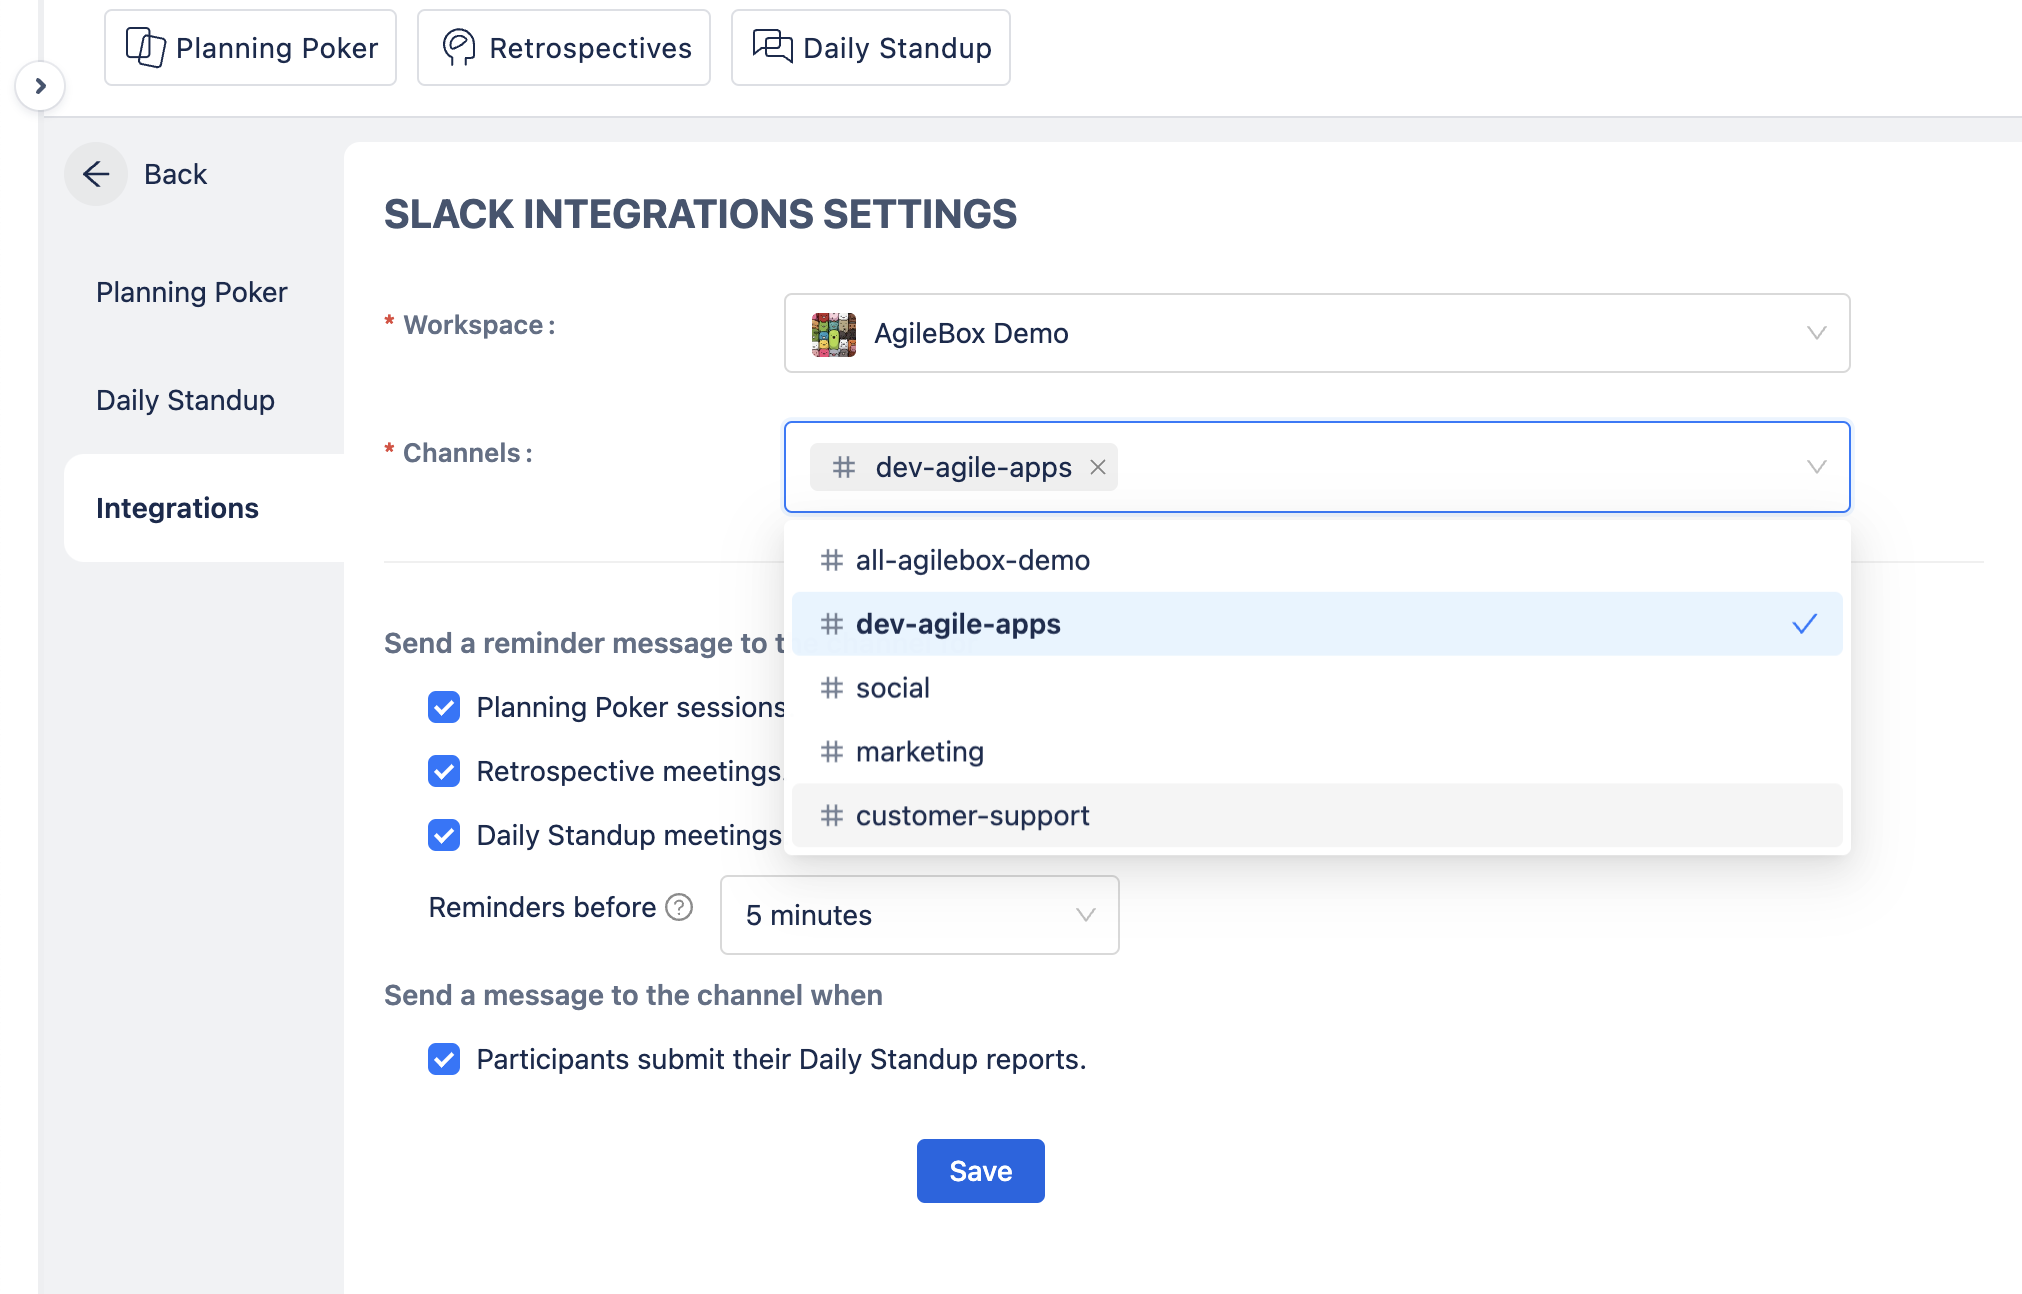Click the Retrospectives head icon
This screenshot has width=2022, height=1294.
tap(459, 47)
